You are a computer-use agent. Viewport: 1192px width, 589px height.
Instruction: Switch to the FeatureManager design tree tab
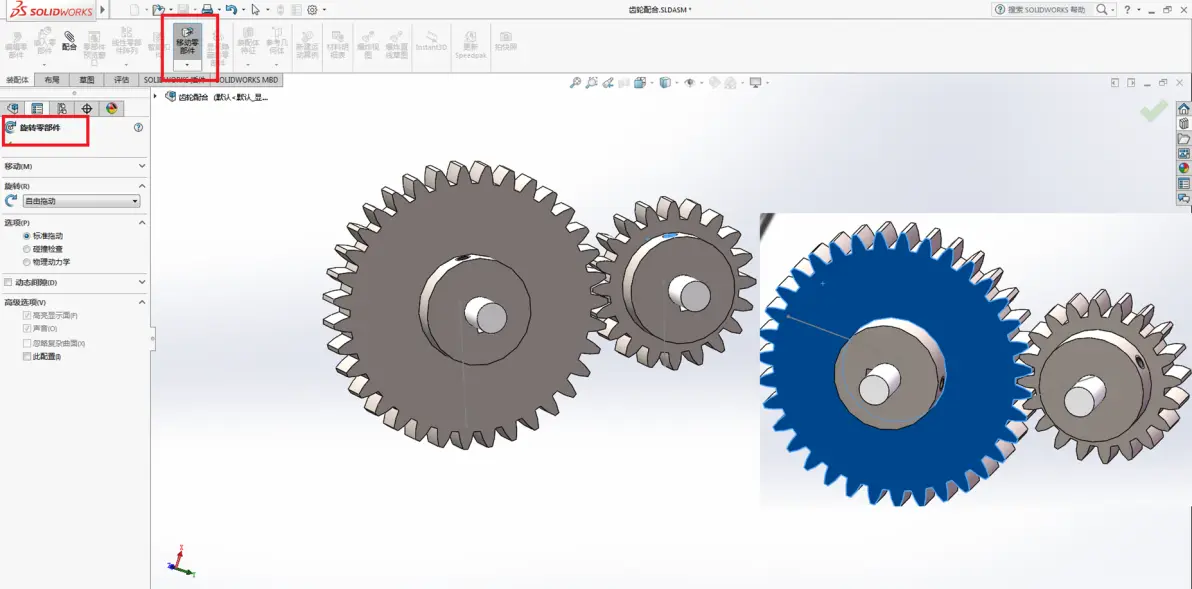12,109
